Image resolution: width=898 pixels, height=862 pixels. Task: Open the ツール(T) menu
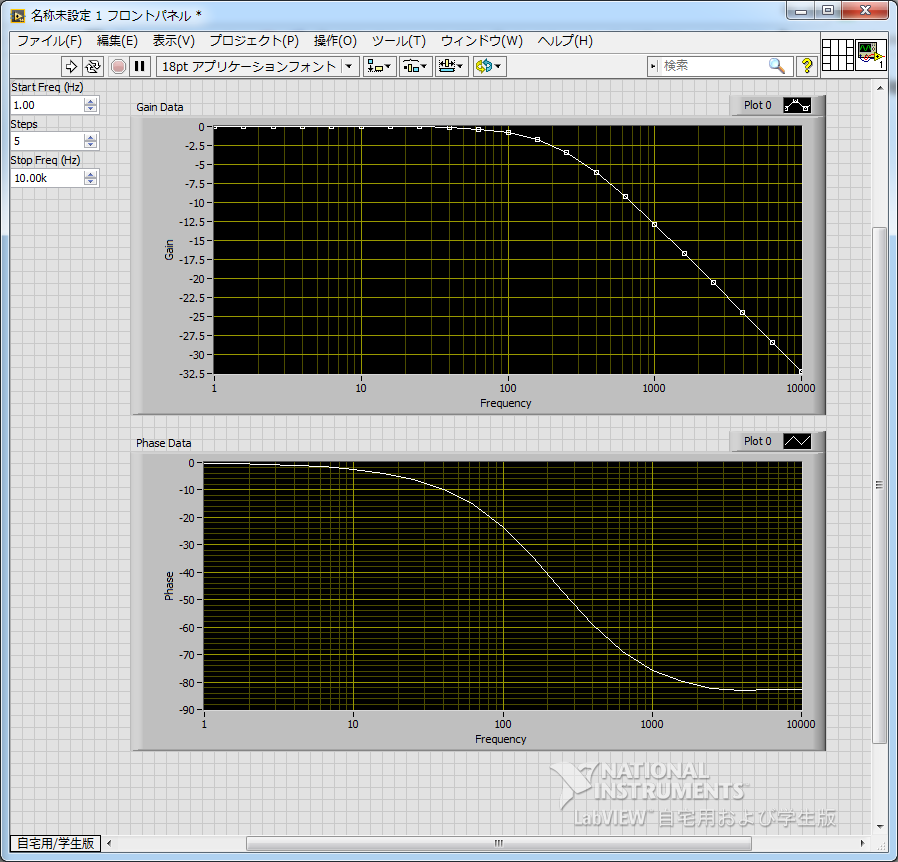pyautogui.click(x=399, y=41)
